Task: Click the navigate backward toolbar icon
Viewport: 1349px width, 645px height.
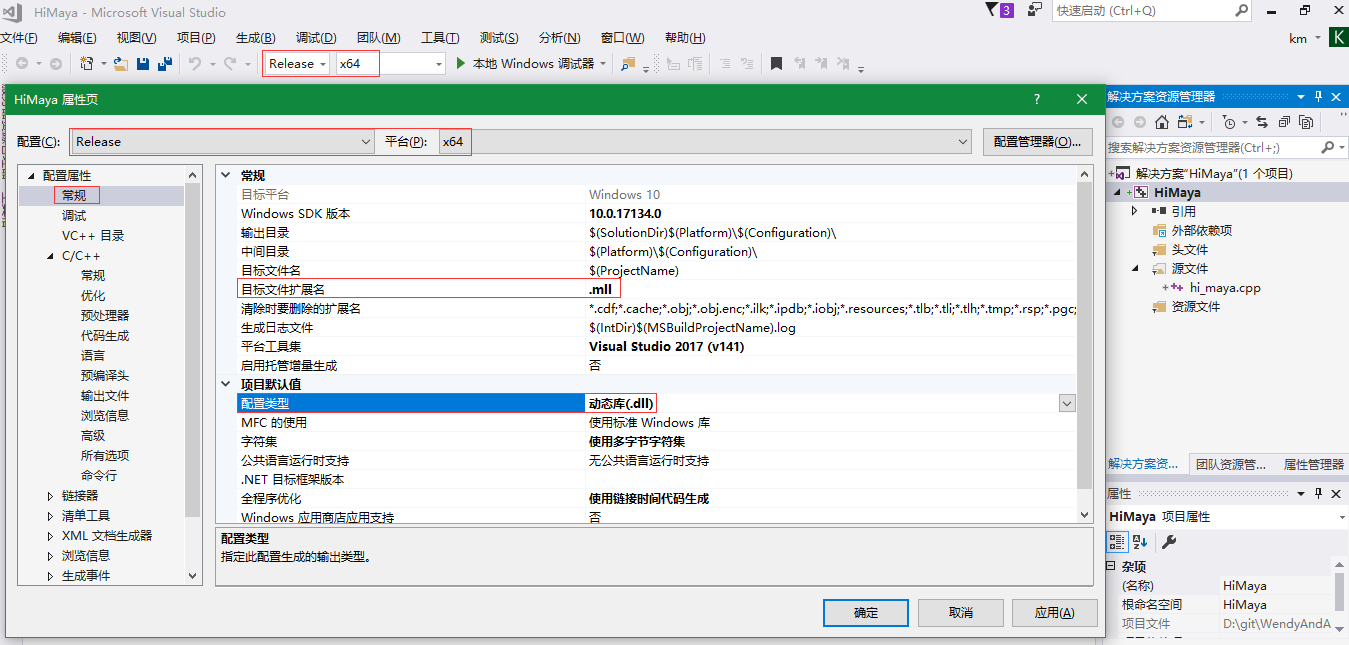Action: [x=22, y=63]
